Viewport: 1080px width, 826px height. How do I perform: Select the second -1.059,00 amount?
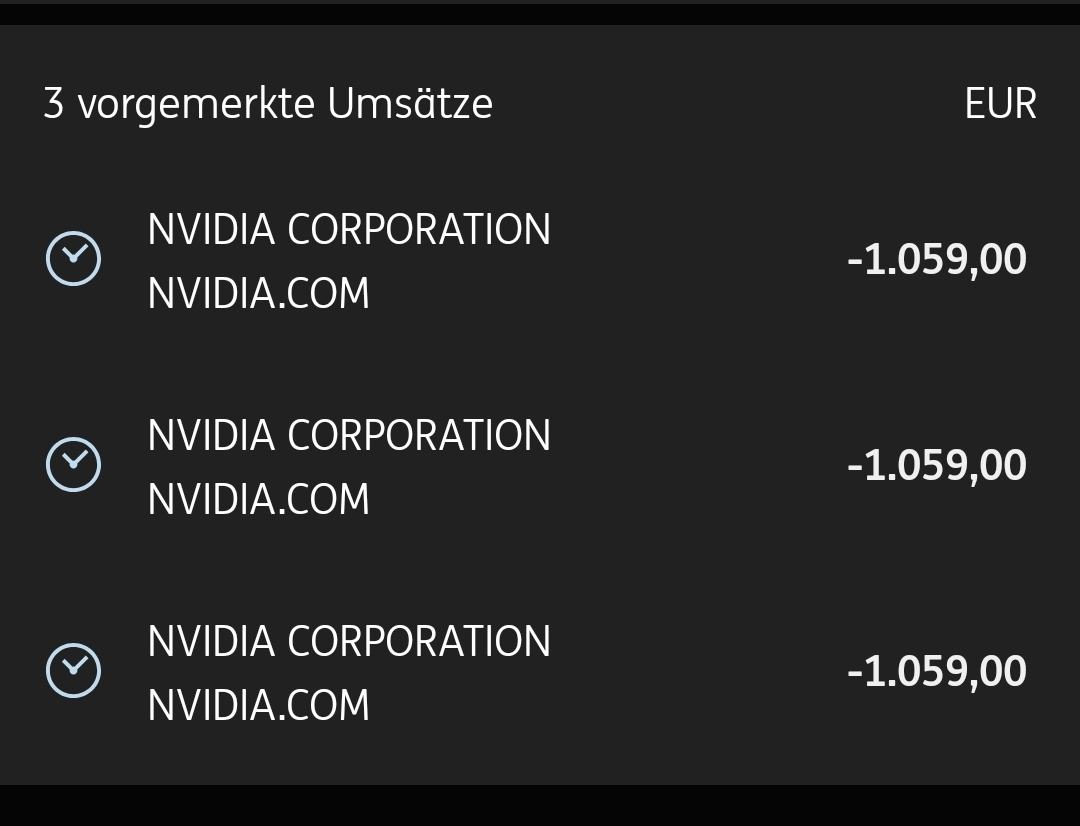[x=936, y=466]
